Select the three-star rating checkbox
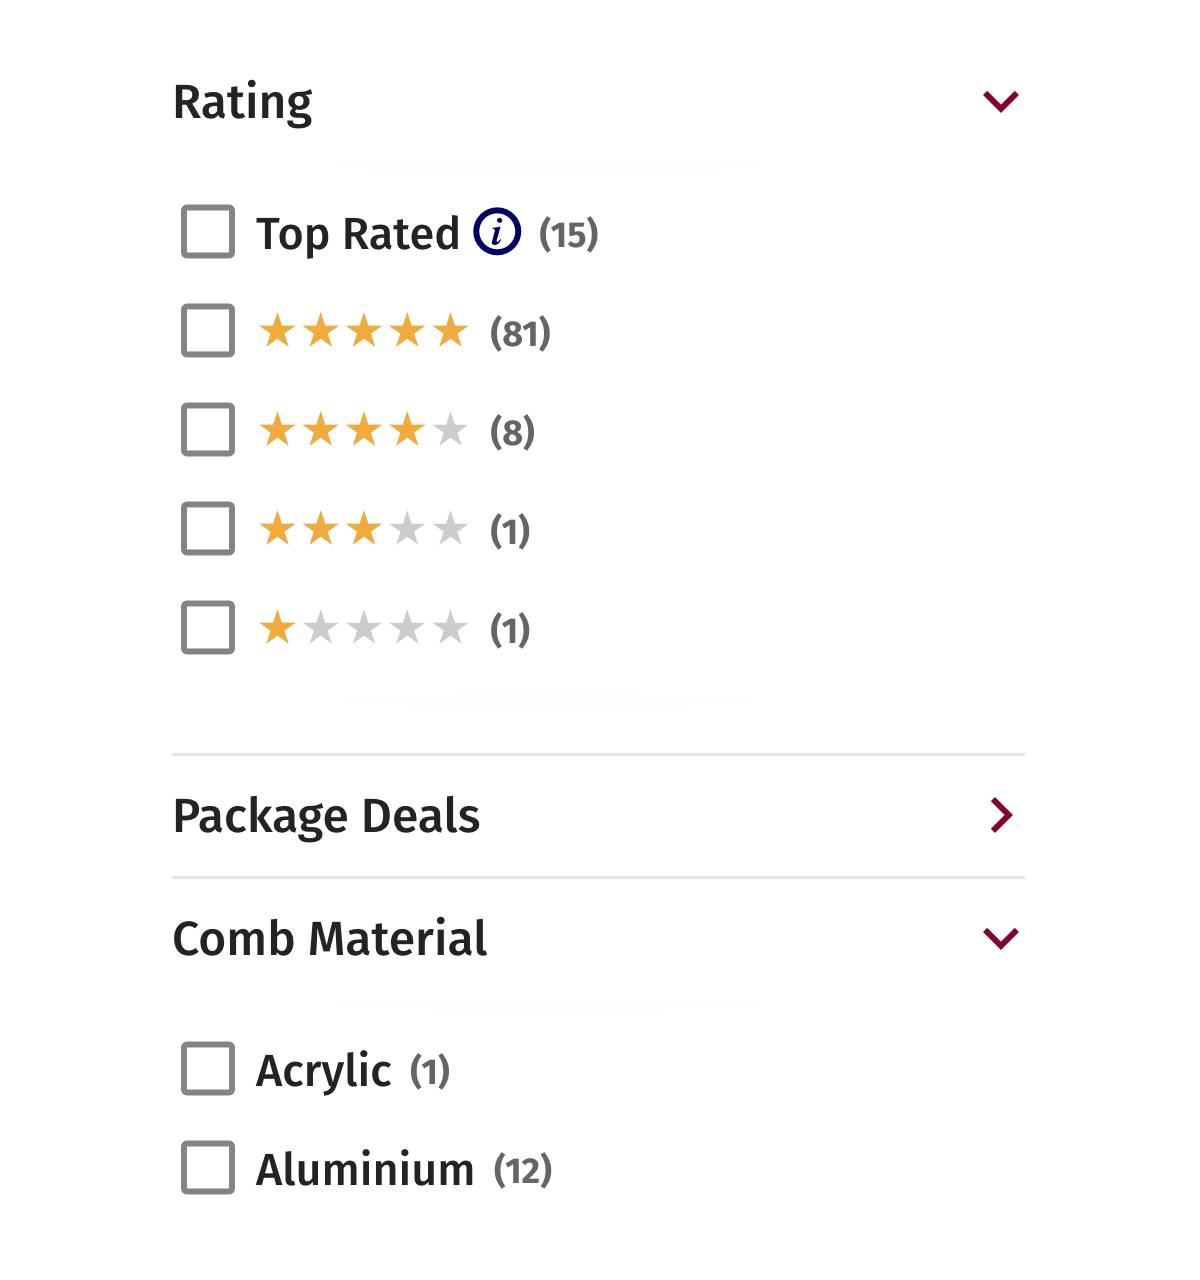Image resolution: width=1200 pixels, height=1280 pixels. tap(208, 529)
